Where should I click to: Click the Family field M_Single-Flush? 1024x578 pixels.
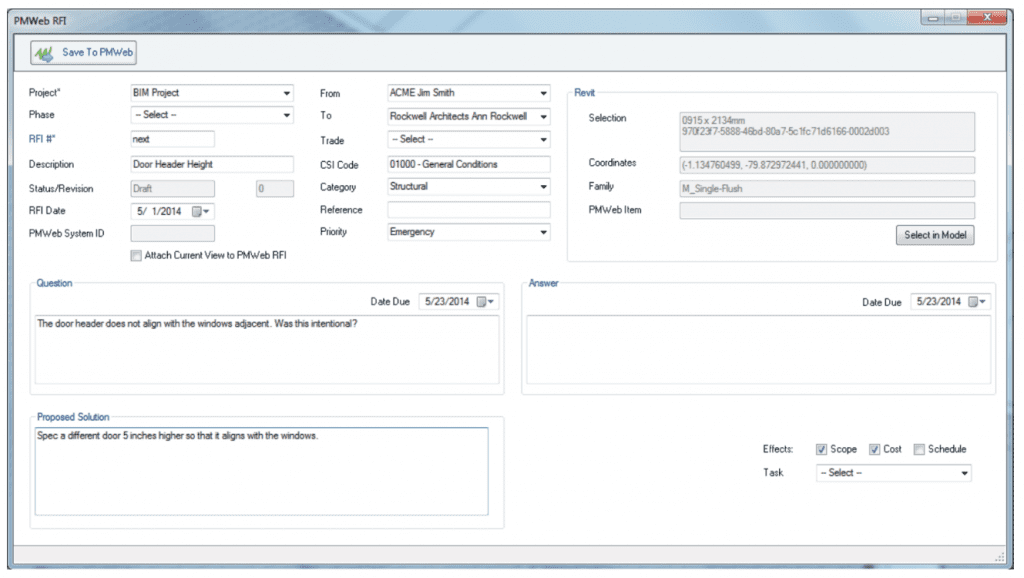pyautogui.click(x=827, y=189)
